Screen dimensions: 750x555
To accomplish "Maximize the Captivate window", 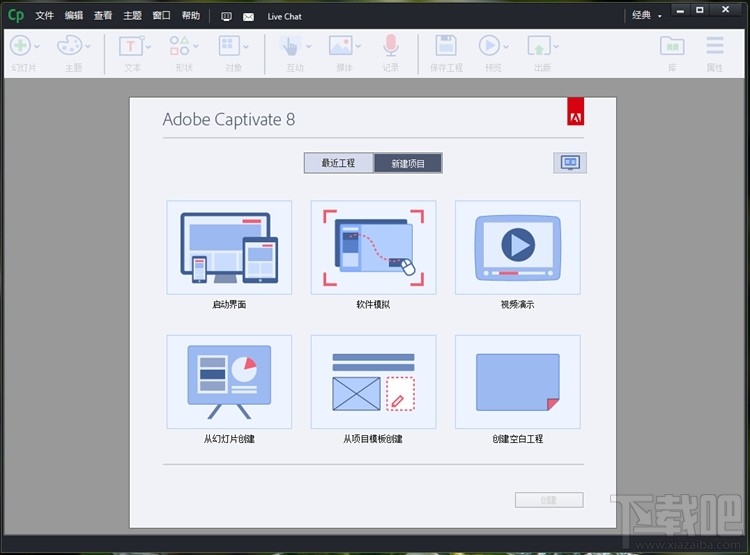I will pos(700,10).
